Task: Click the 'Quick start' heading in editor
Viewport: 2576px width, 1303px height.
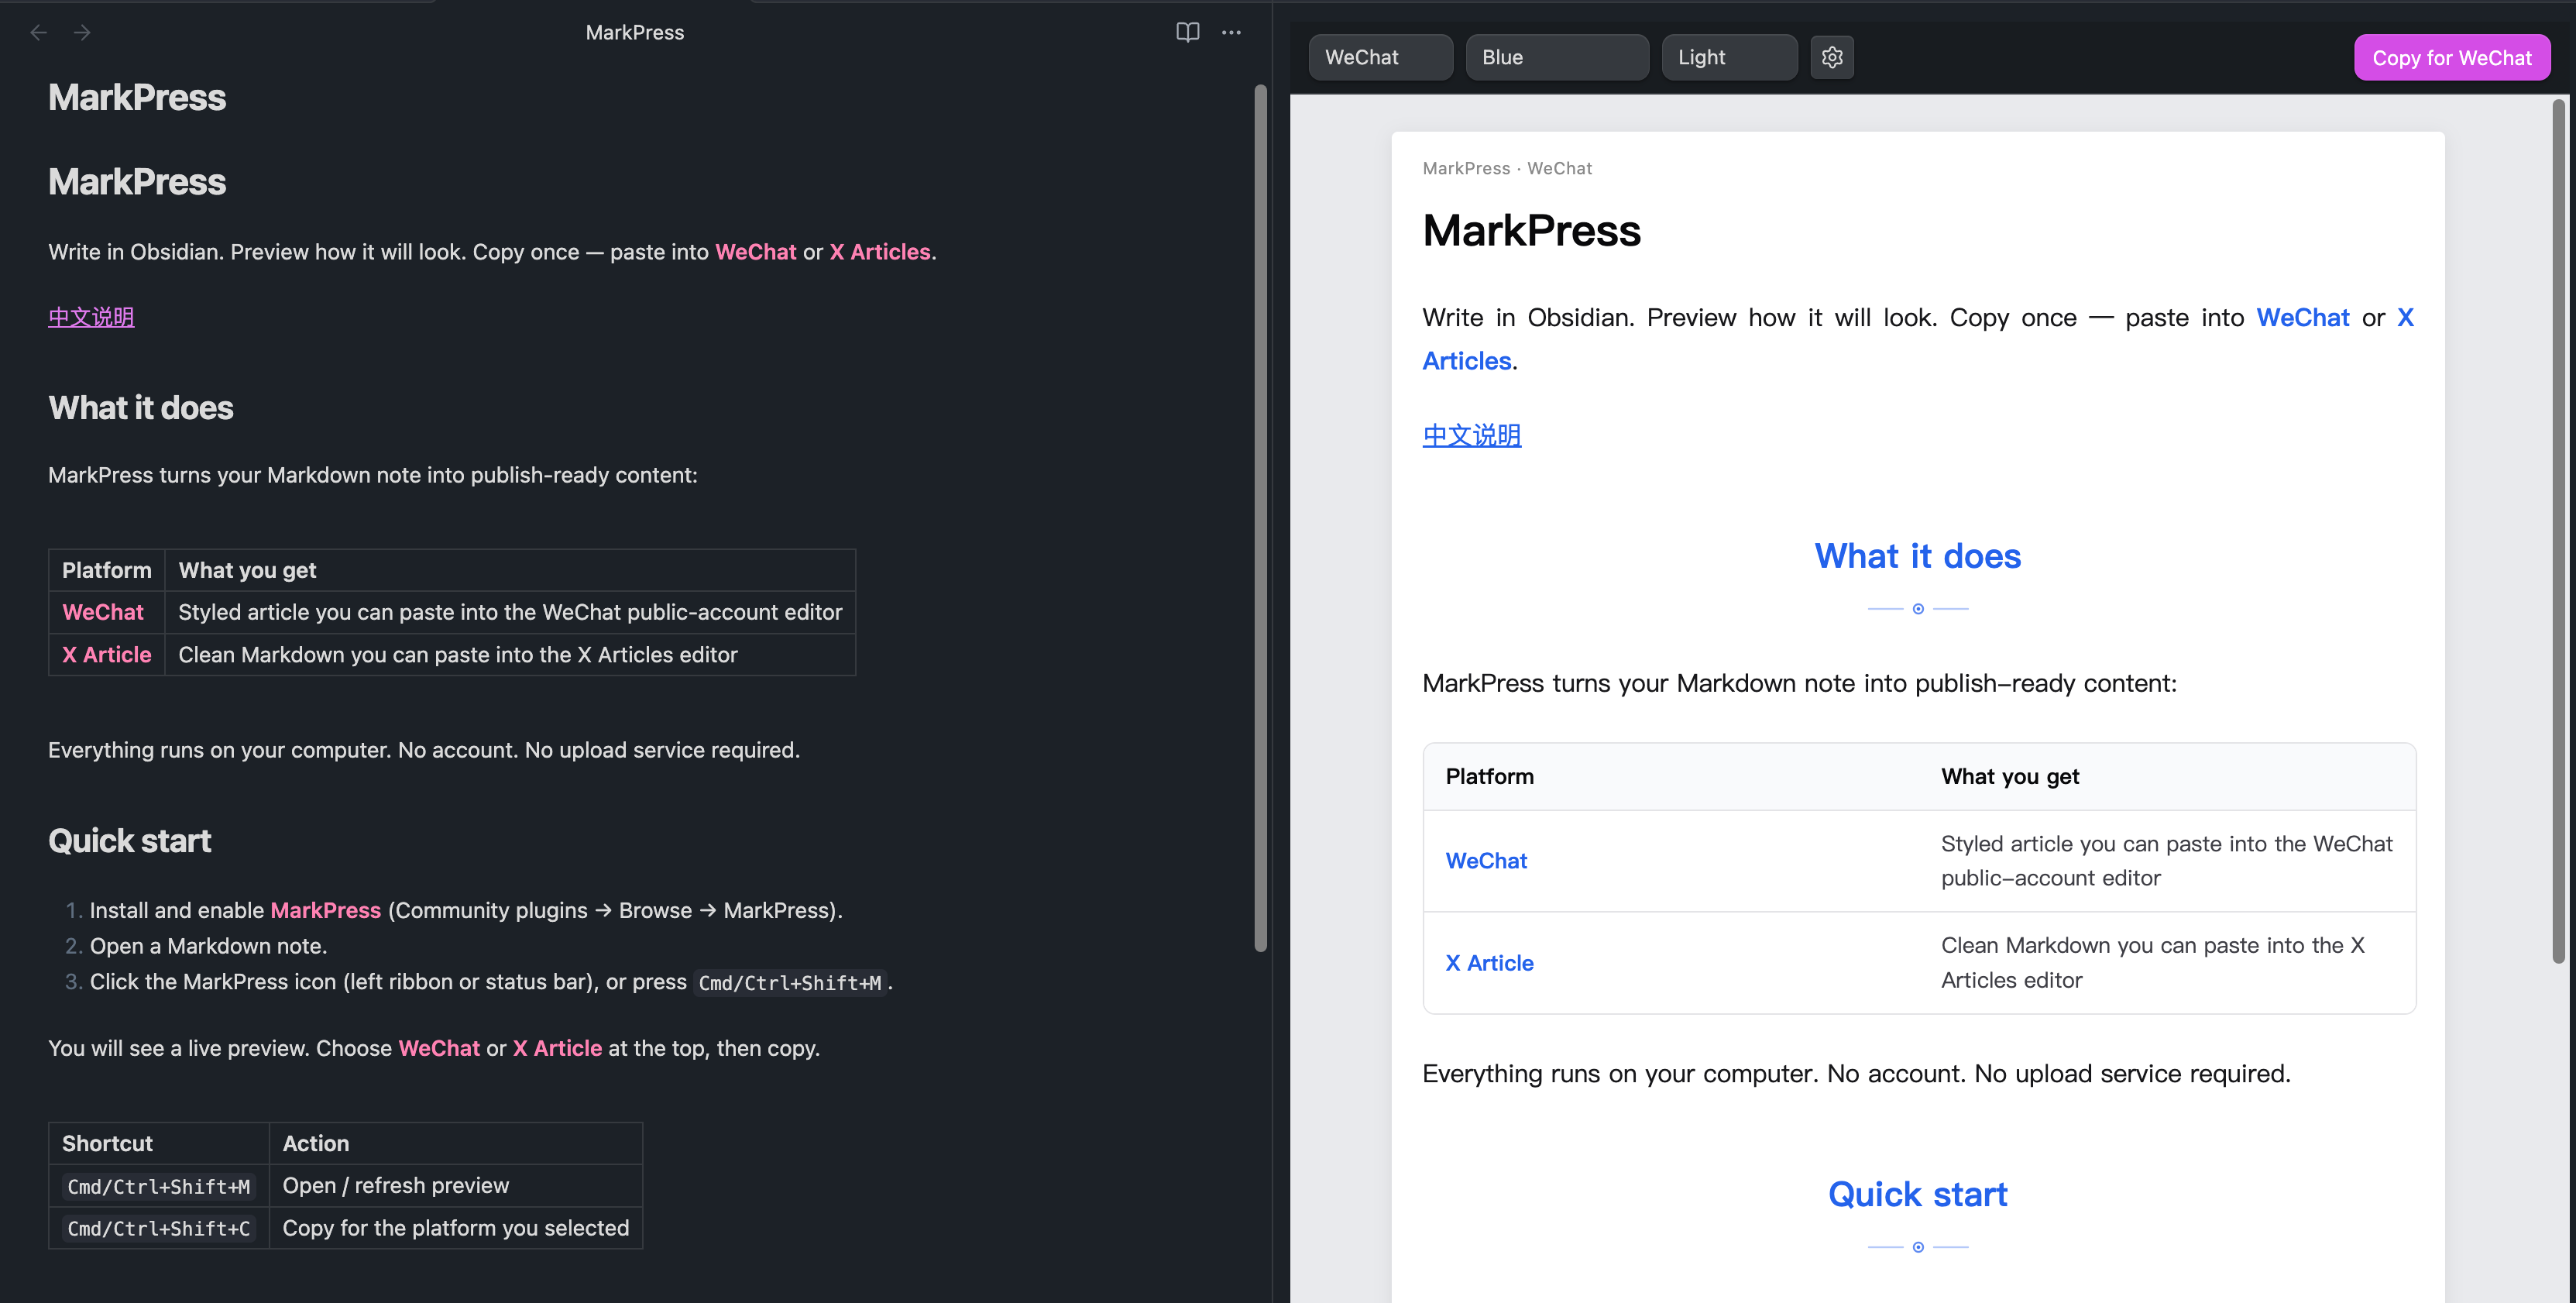Action: pyautogui.click(x=130, y=841)
